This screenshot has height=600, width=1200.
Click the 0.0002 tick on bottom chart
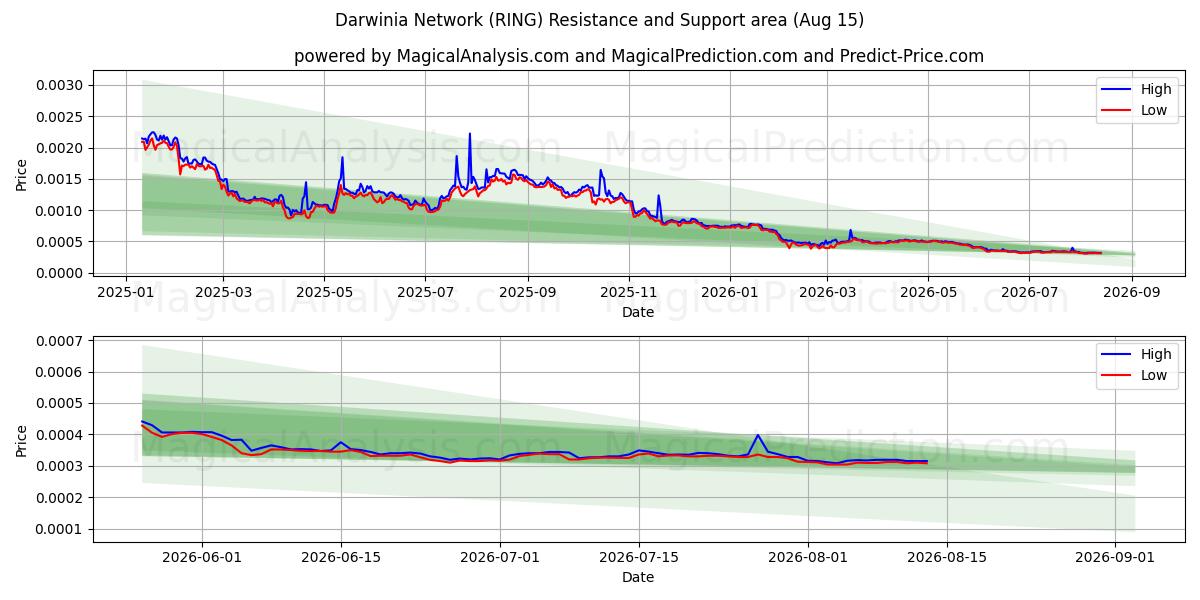(60, 498)
